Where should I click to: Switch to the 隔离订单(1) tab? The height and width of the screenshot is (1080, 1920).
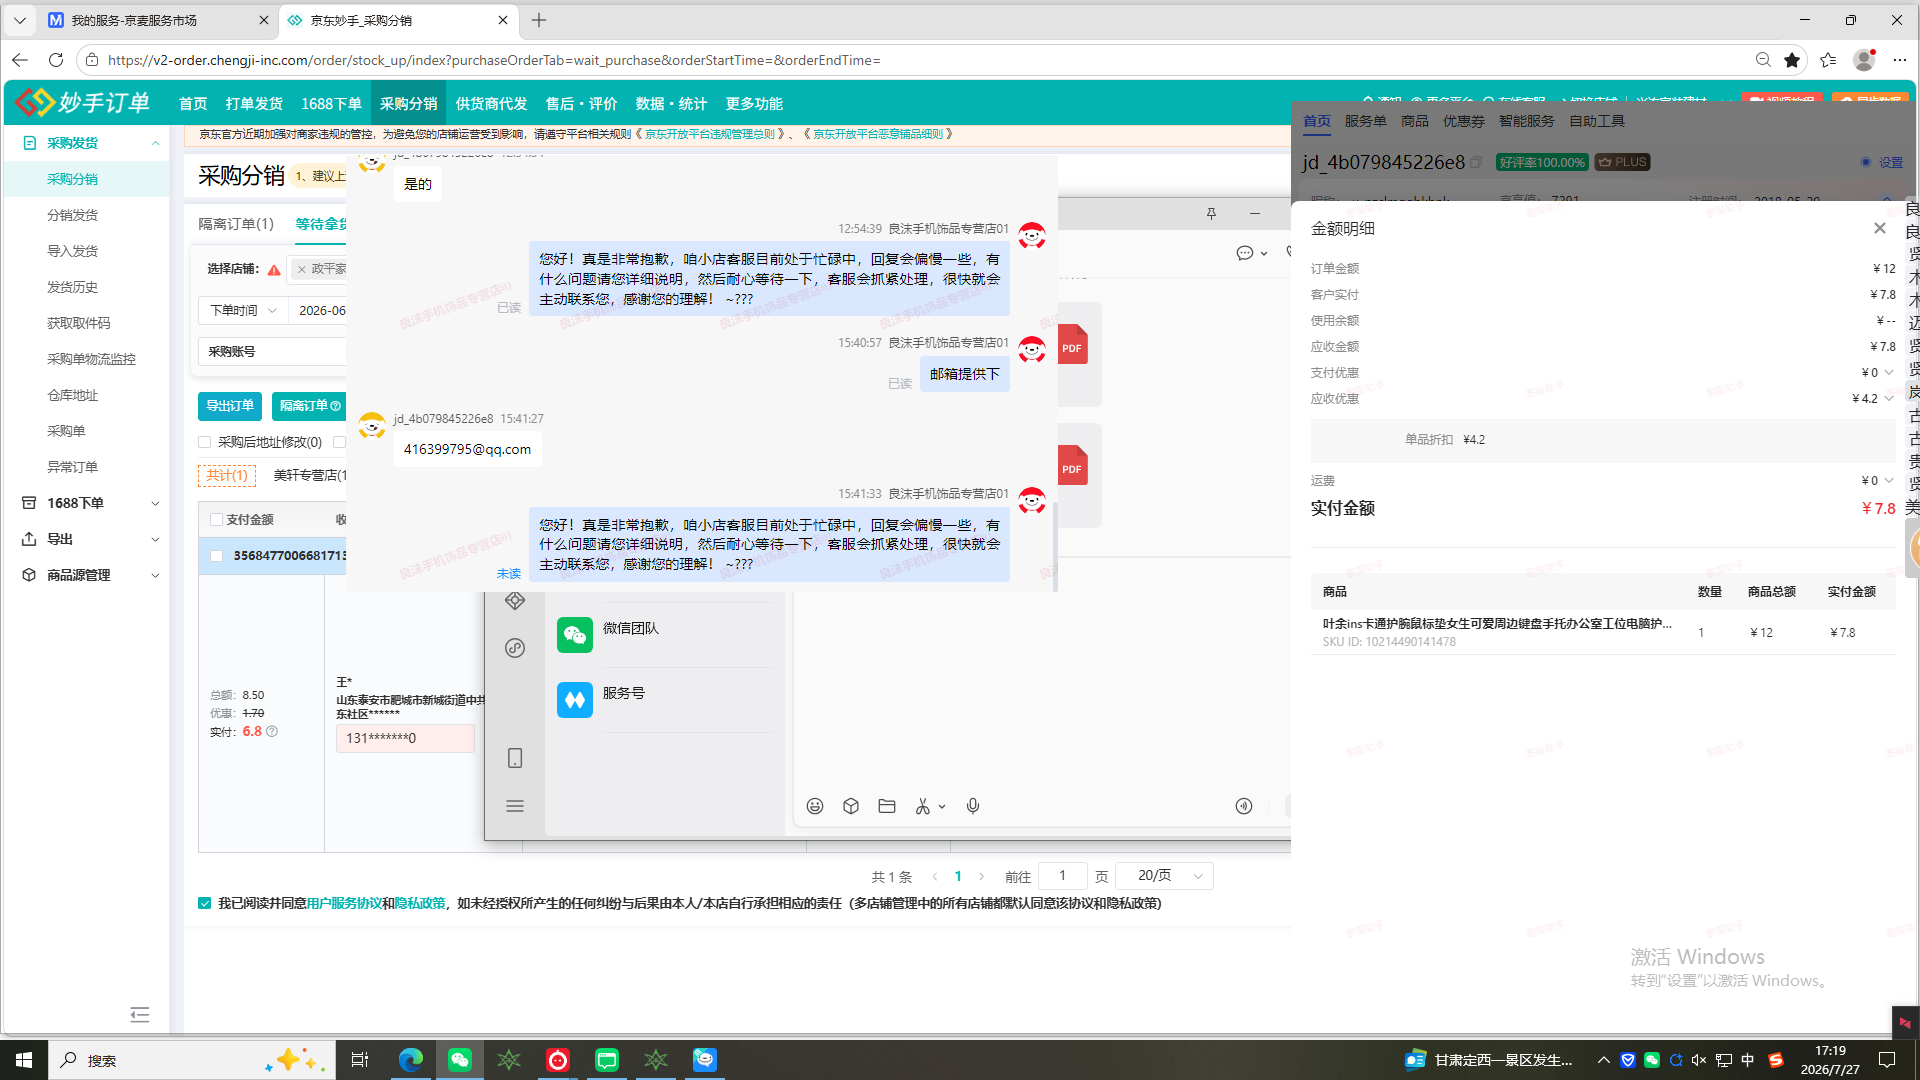(236, 224)
